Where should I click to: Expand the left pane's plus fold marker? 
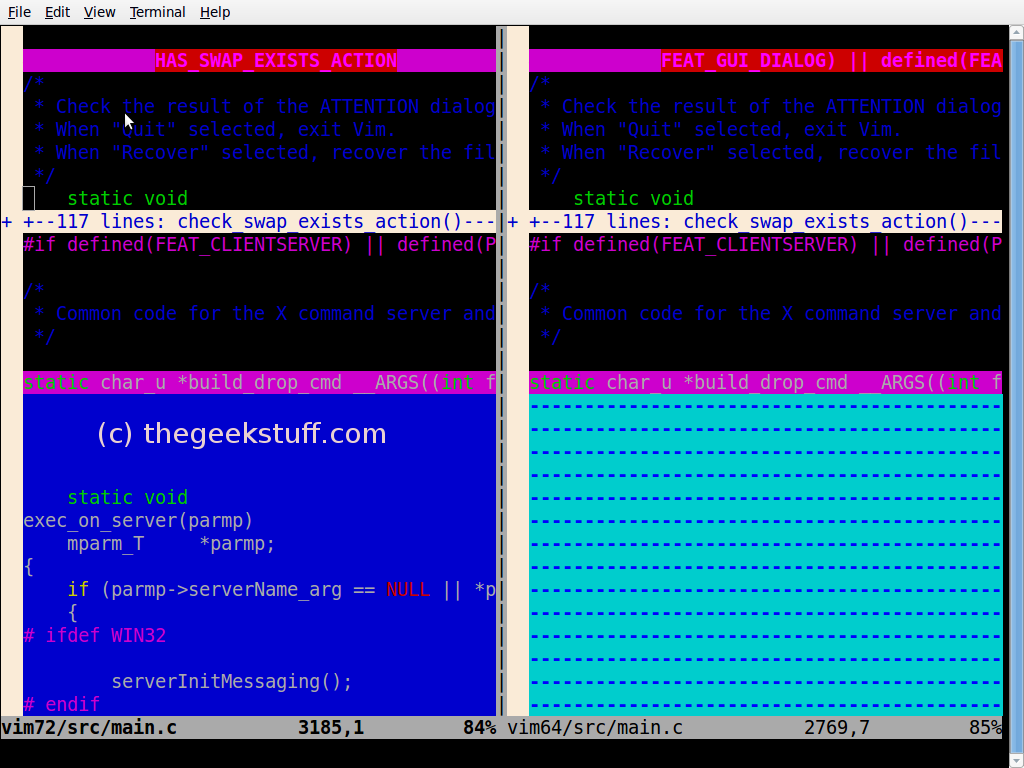tap(7, 221)
